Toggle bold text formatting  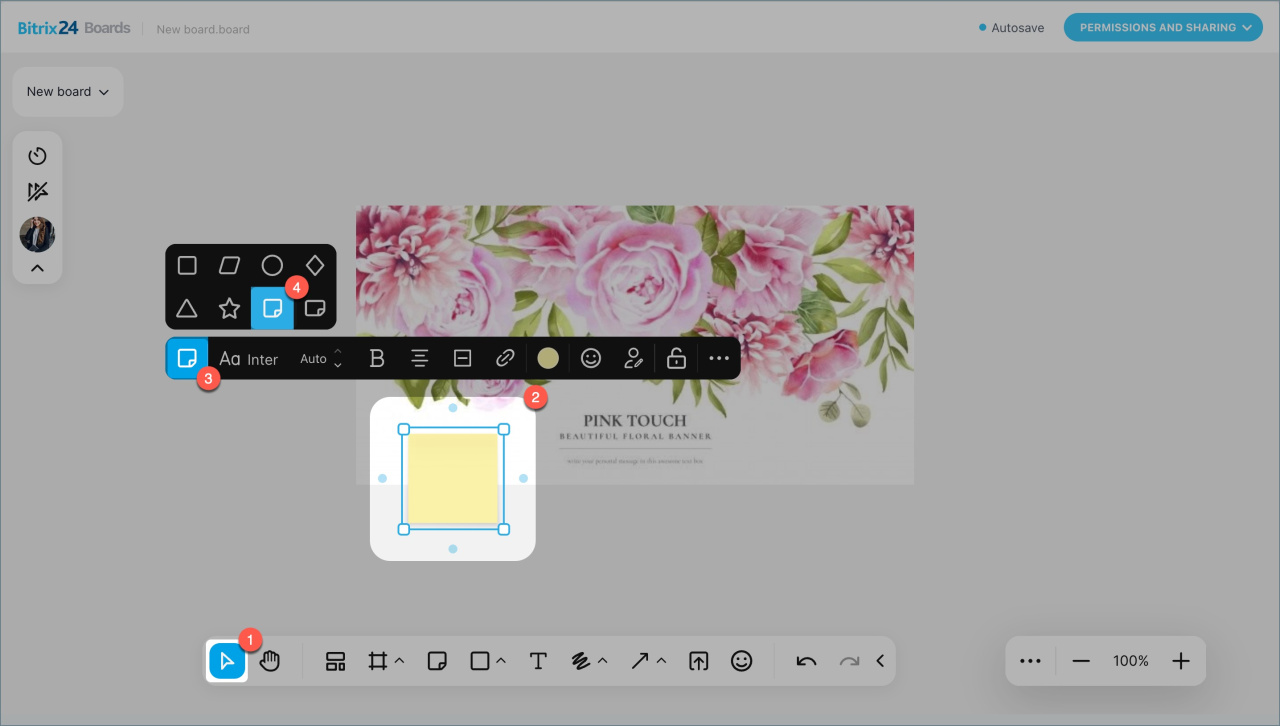click(x=377, y=358)
